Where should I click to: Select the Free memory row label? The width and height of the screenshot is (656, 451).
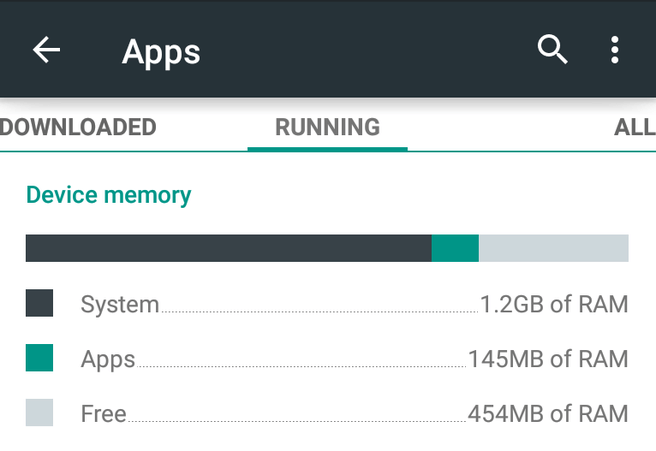point(104,414)
